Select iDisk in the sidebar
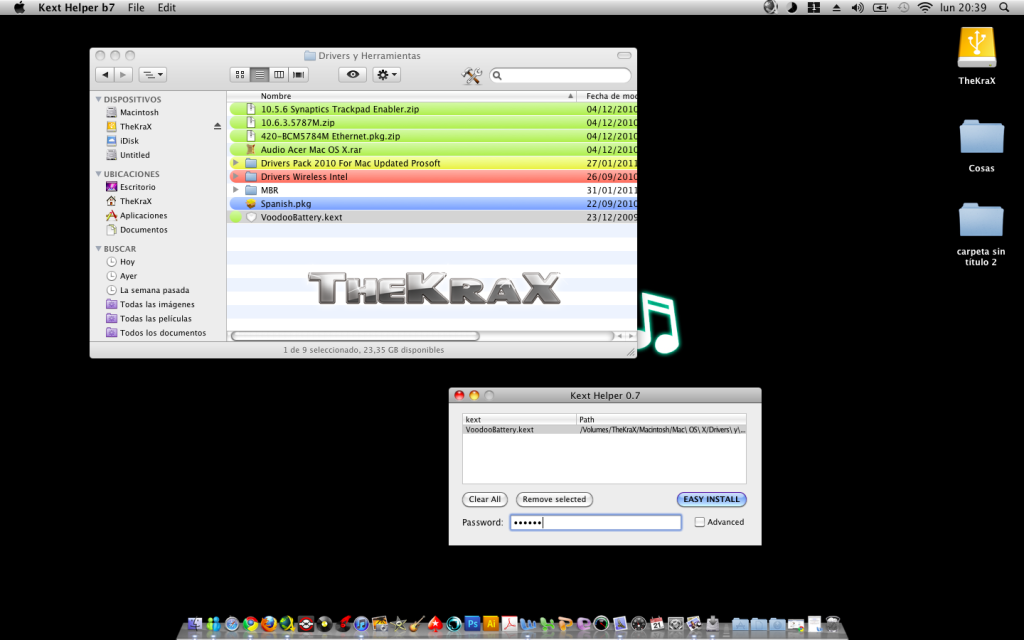 click(129, 140)
